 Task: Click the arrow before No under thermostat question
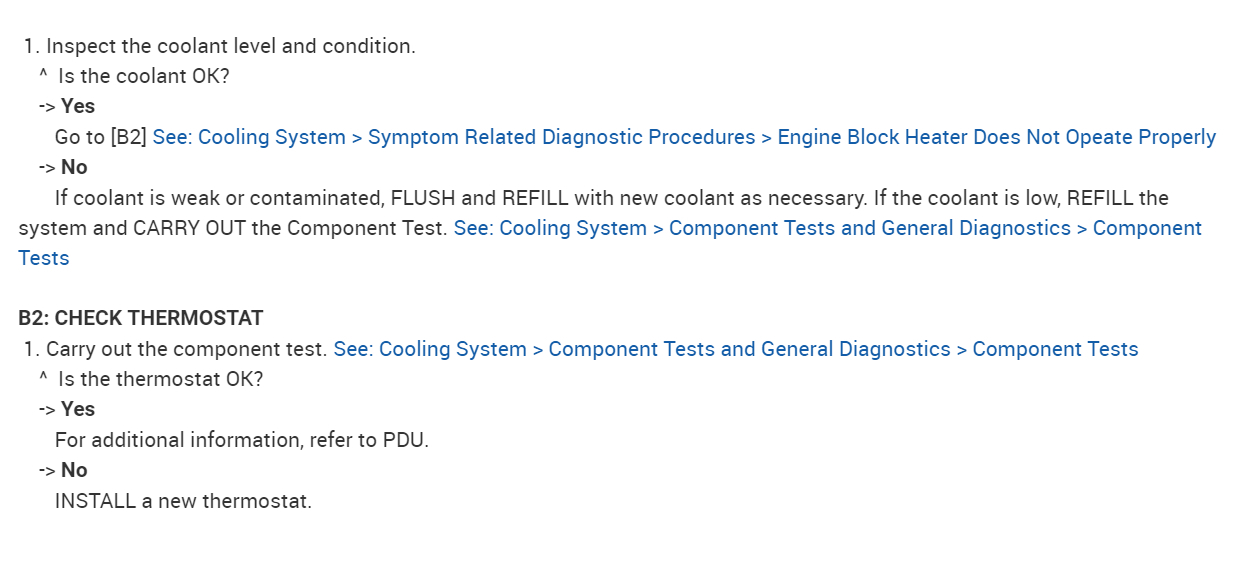coord(47,470)
